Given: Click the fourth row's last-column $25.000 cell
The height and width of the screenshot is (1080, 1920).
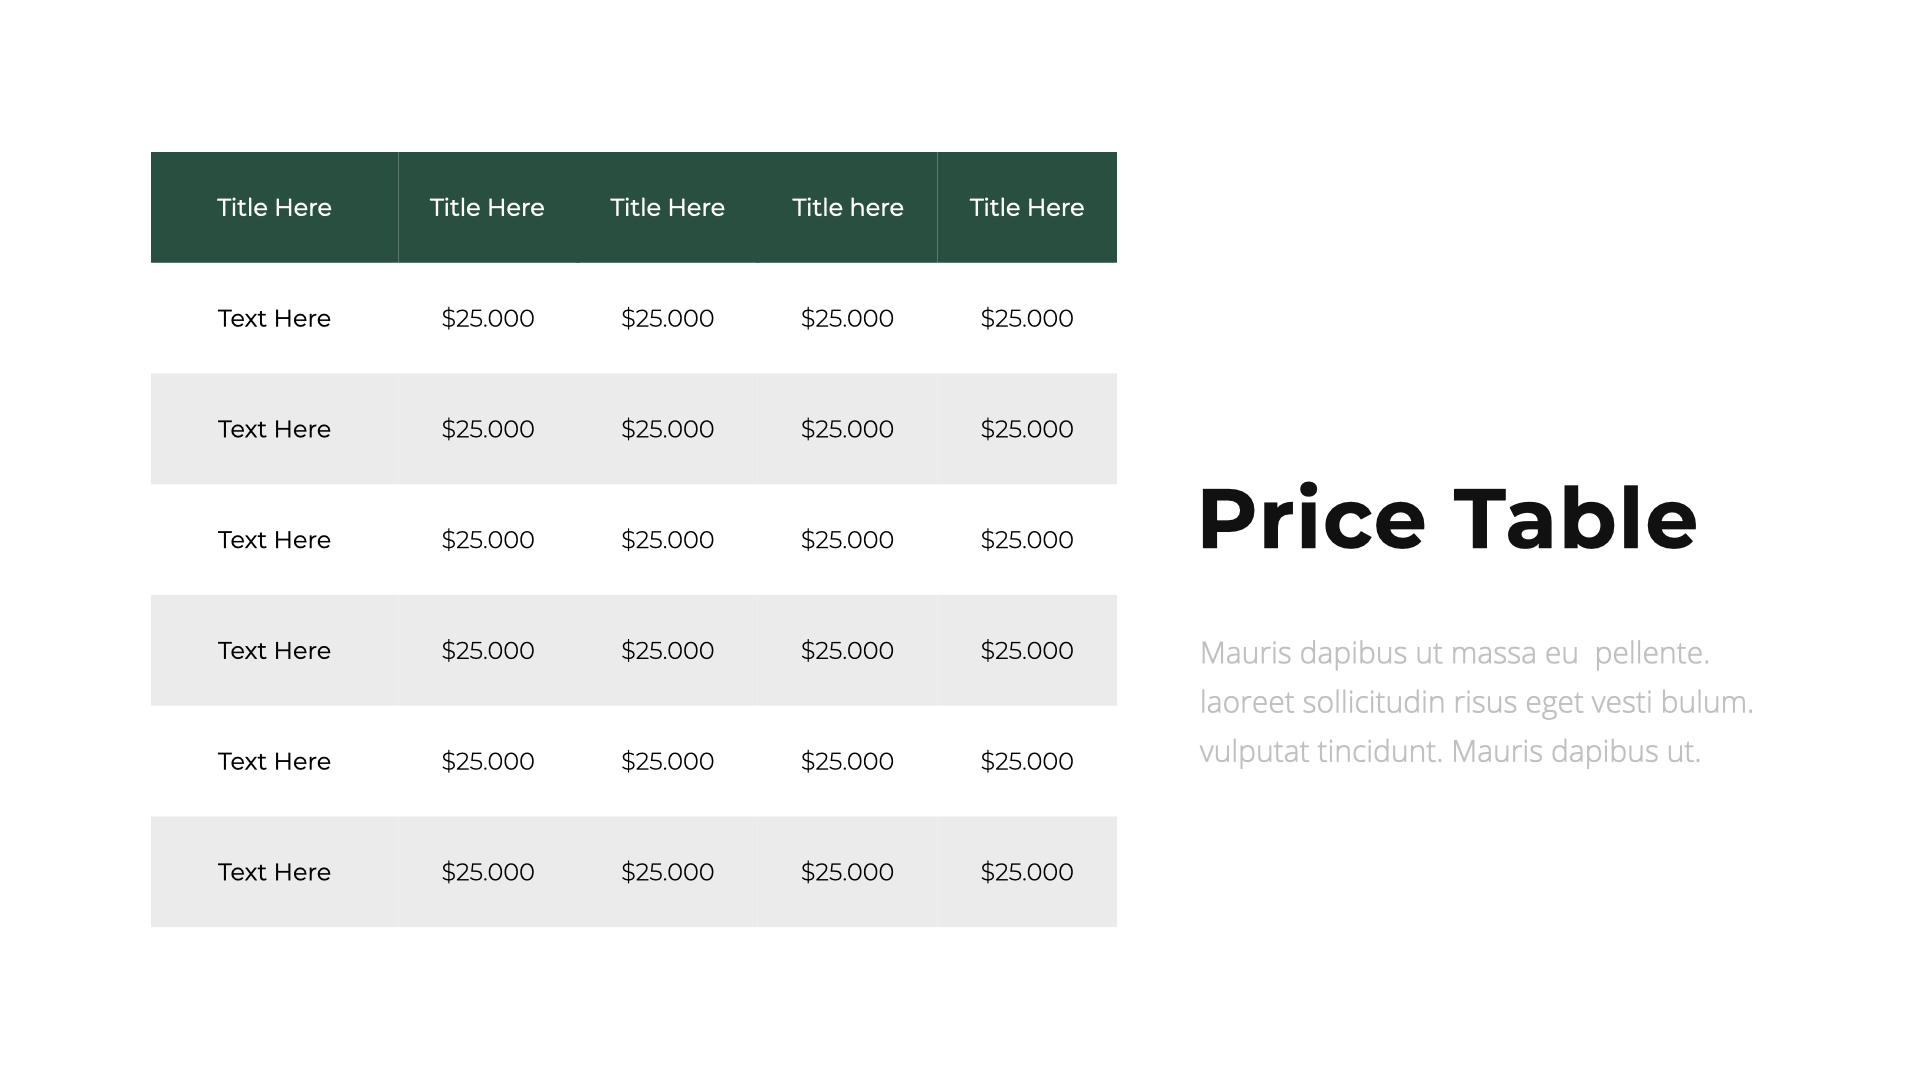Looking at the screenshot, I should (1027, 651).
